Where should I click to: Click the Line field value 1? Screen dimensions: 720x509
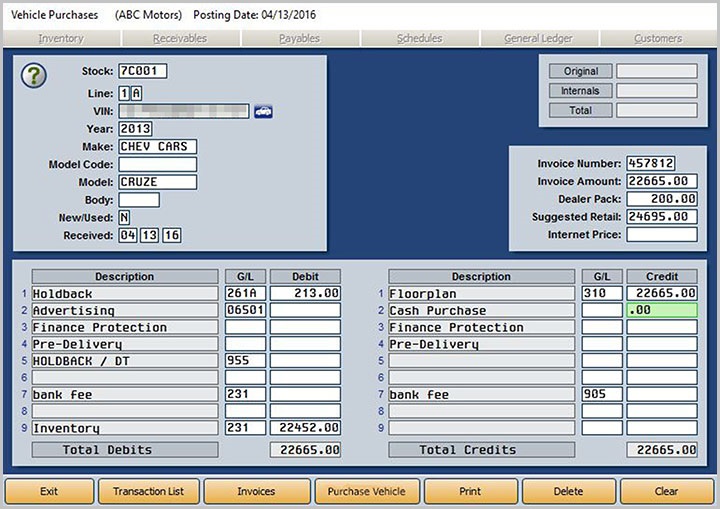[124, 93]
